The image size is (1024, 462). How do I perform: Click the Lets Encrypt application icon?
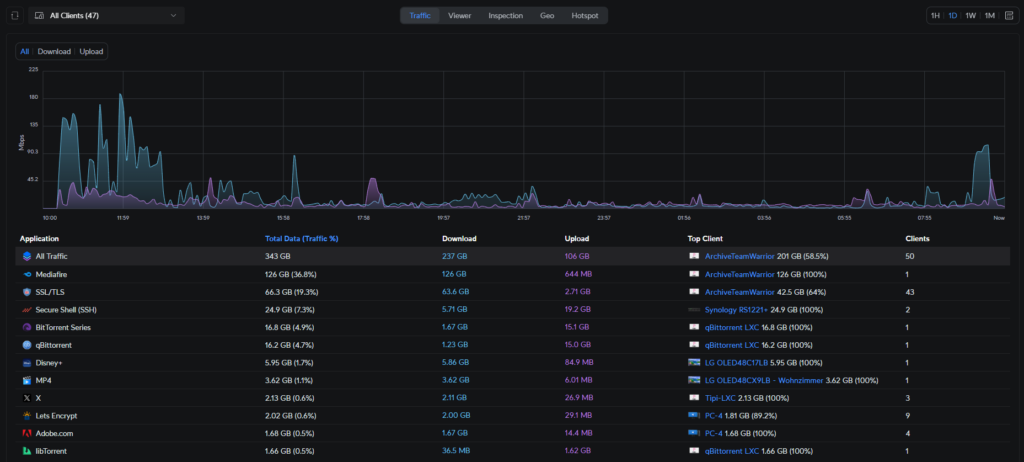click(27, 416)
